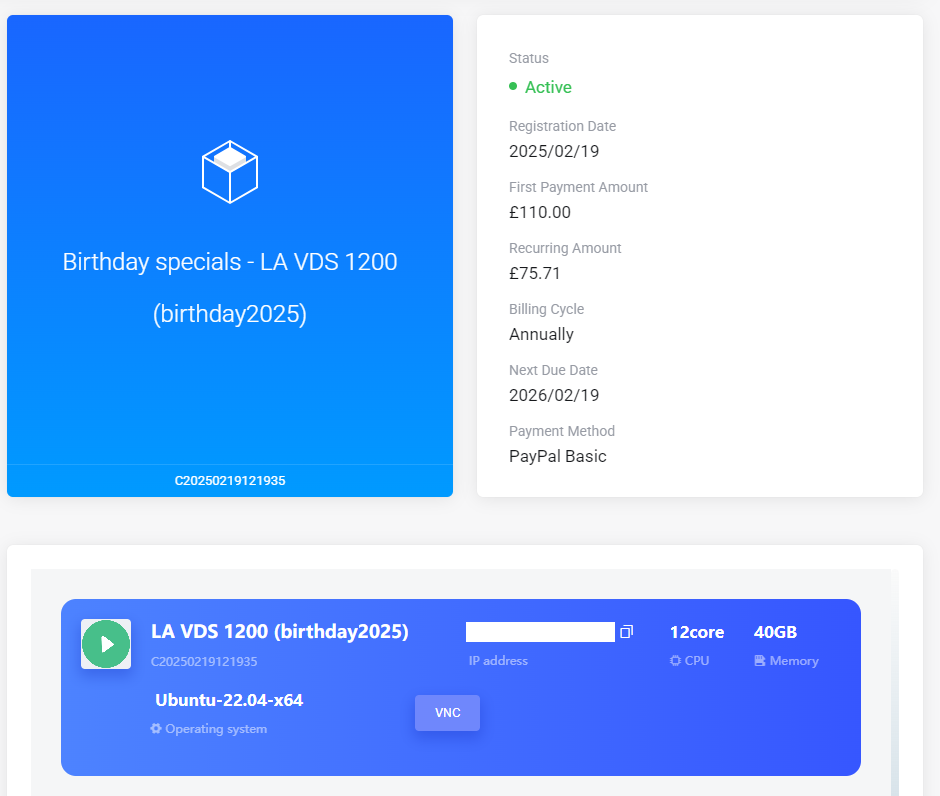Click the 40GB memory value
The image size is (940, 796).
[x=775, y=632]
